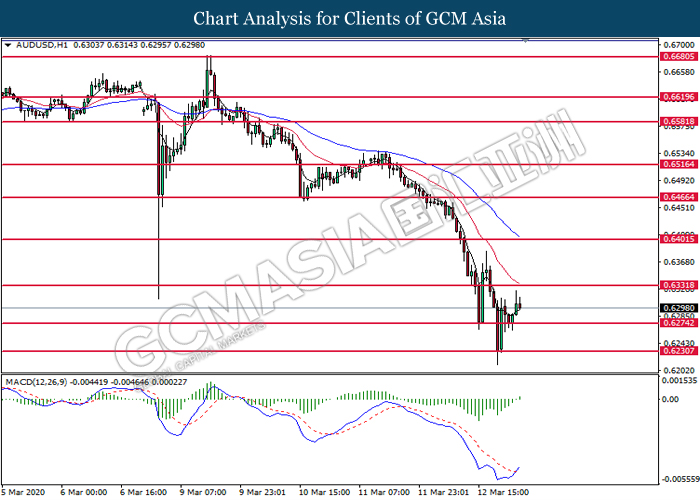Click the 0.65164 price level label
The image size is (700, 500).
click(x=679, y=164)
